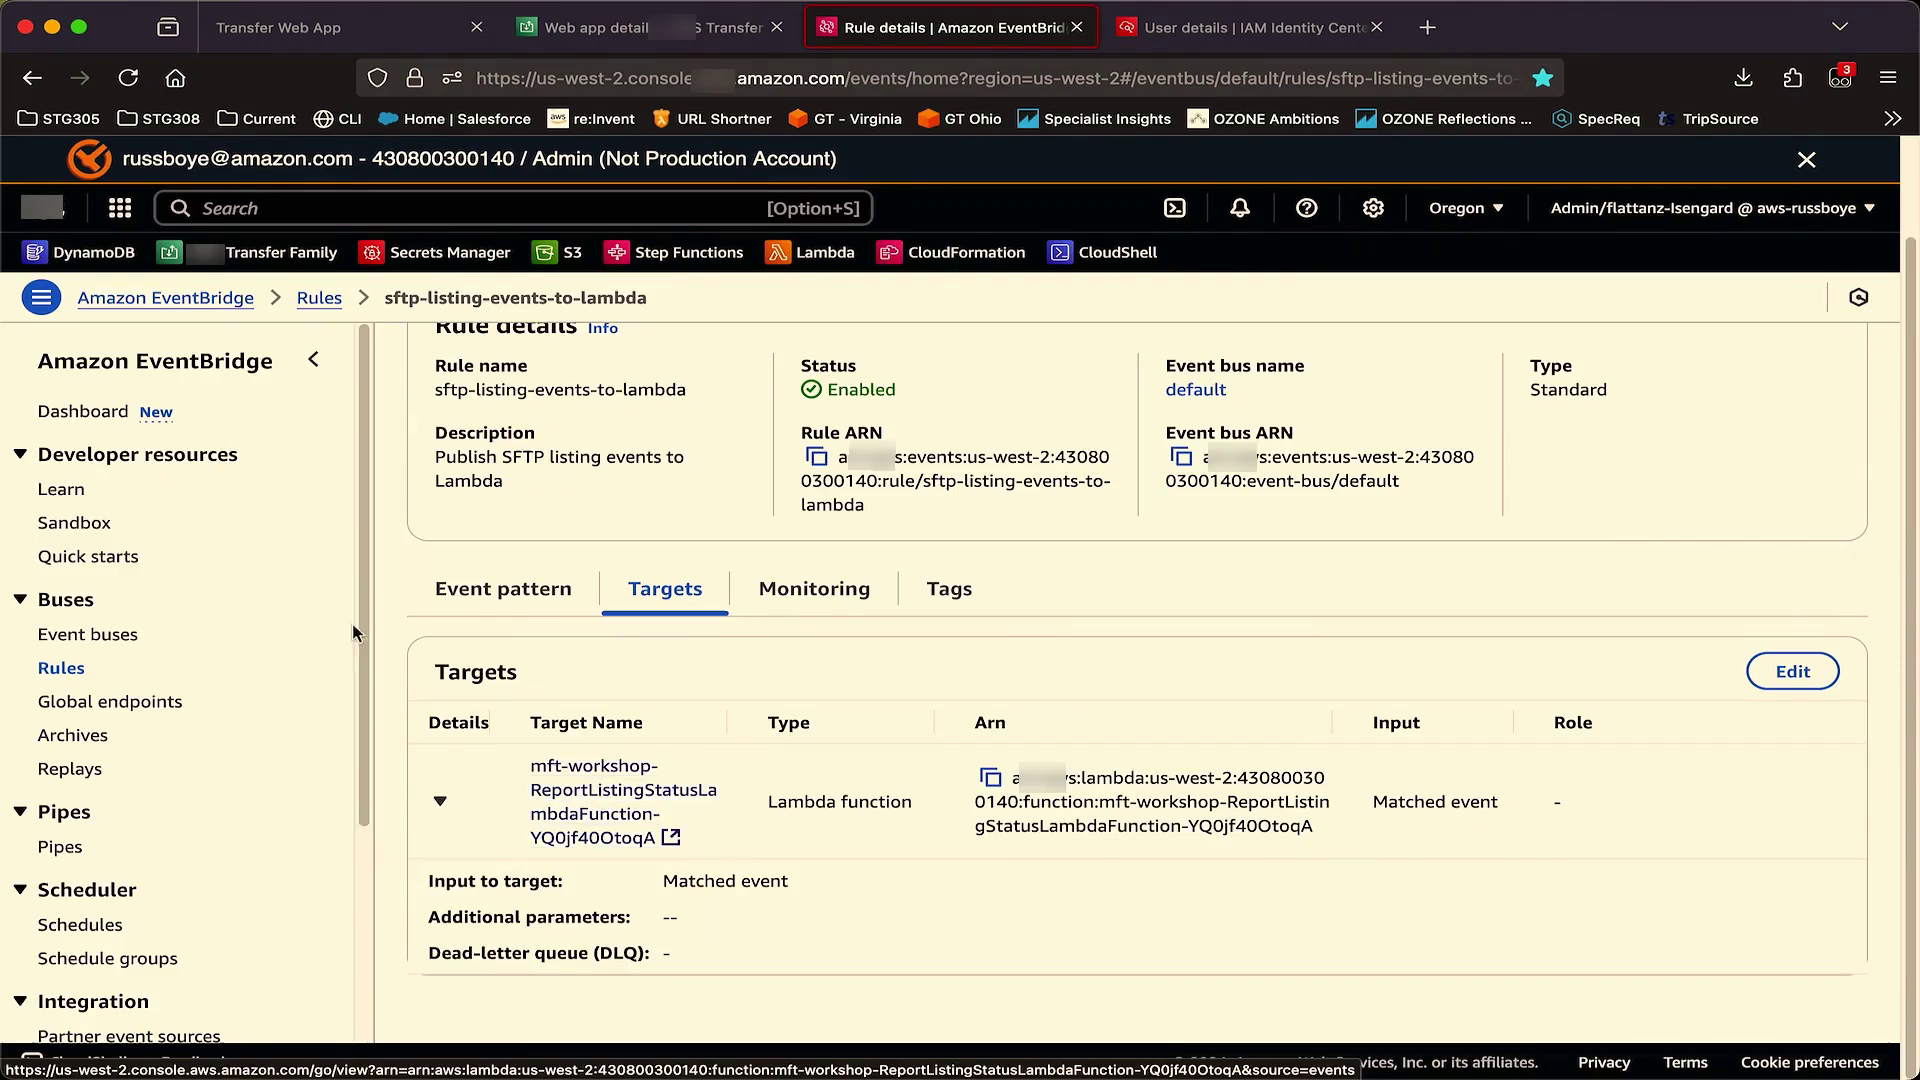Open Dashboard in the sidebar
The image size is (1920, 1080).
(x=83, y=411)
